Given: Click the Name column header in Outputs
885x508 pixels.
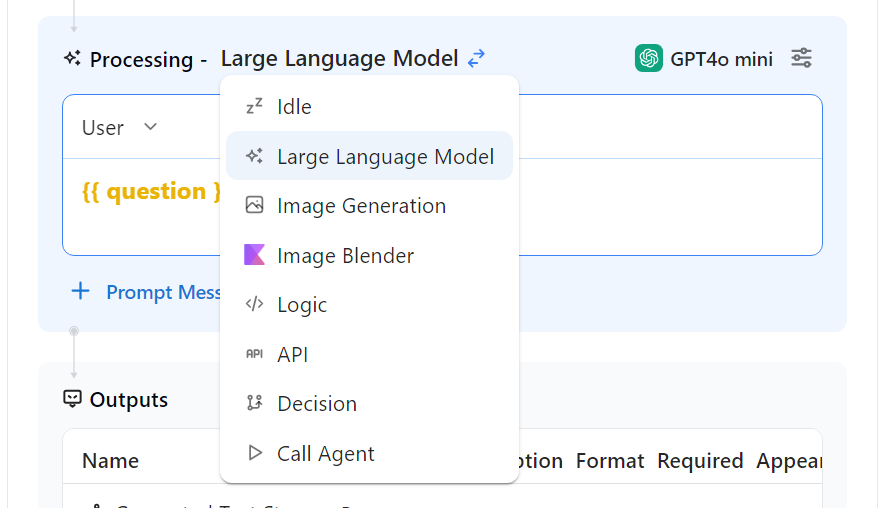Looking at the screenshot, I should tap(110, 461).
